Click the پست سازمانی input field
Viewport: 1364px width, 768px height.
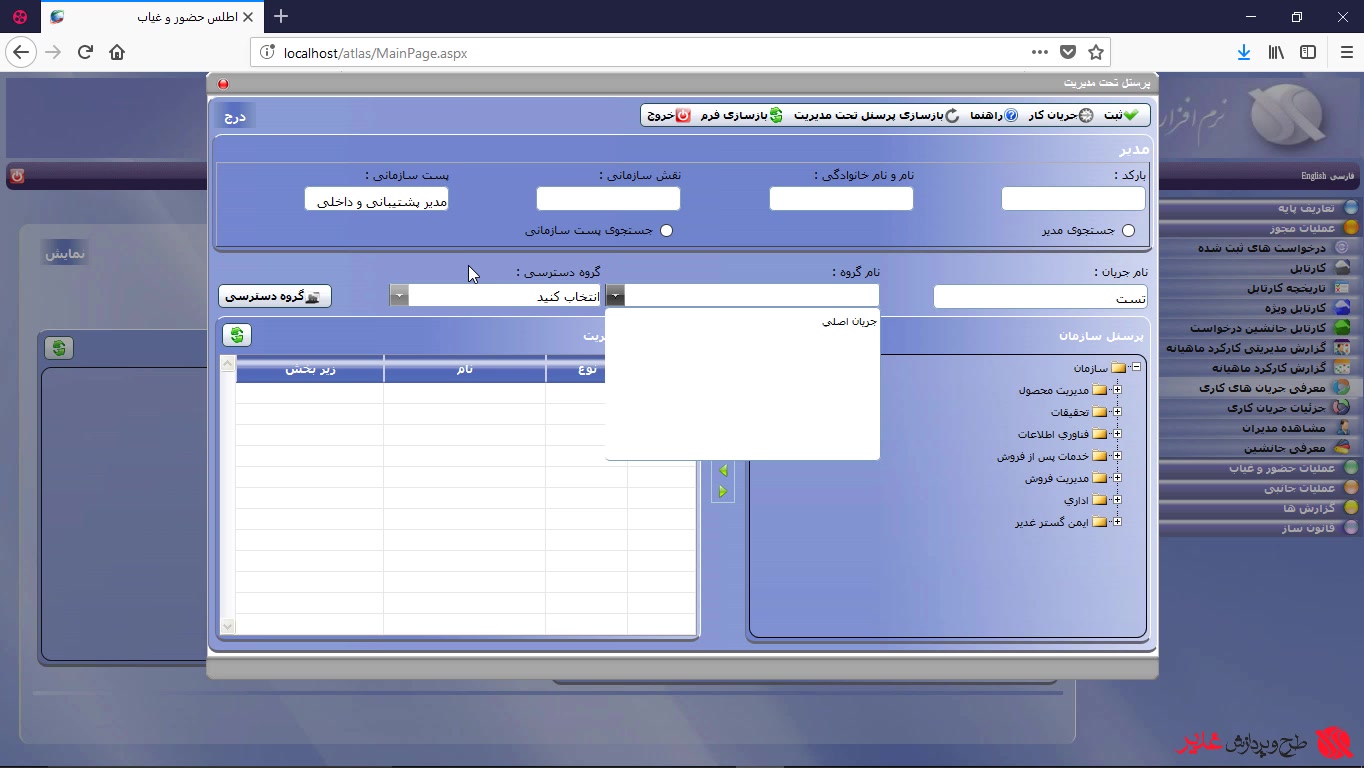tap(376, 199)
